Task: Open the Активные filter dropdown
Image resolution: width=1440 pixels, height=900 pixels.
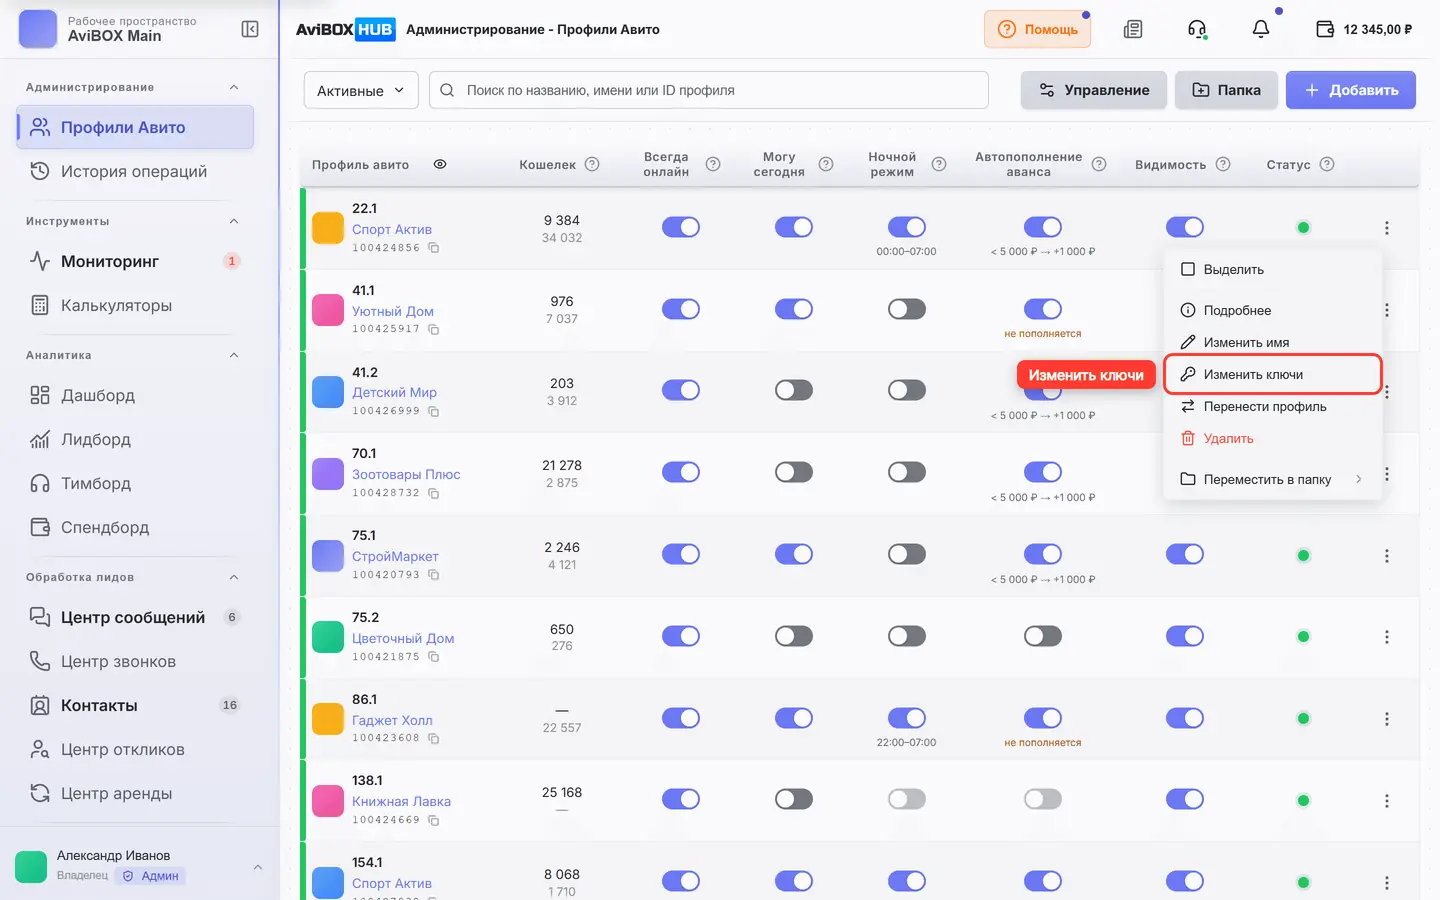Action: pos(361,90)
